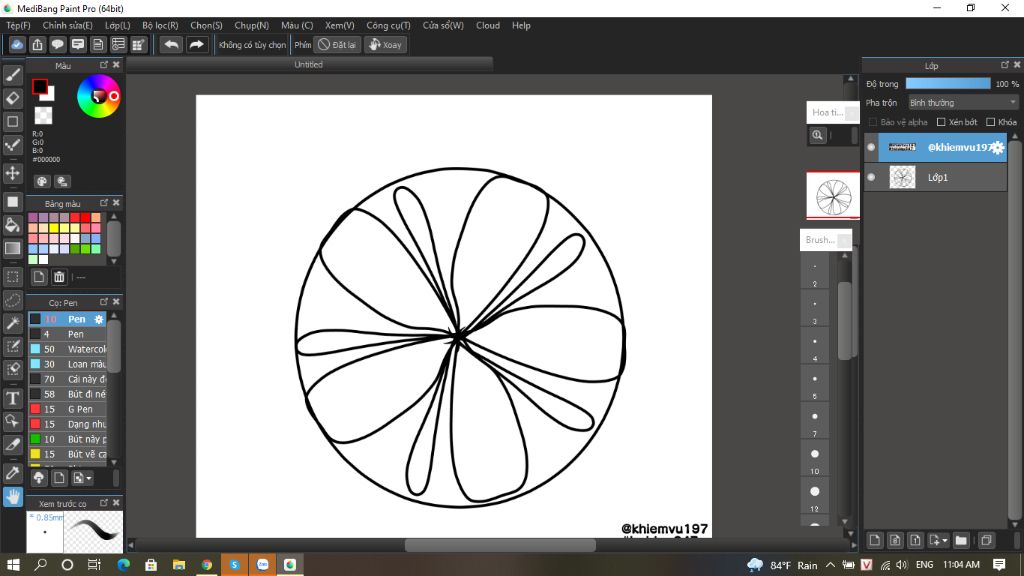Switch to the Untitled canvas tab
1024x576 pixels.
click(x=308, y=65)
